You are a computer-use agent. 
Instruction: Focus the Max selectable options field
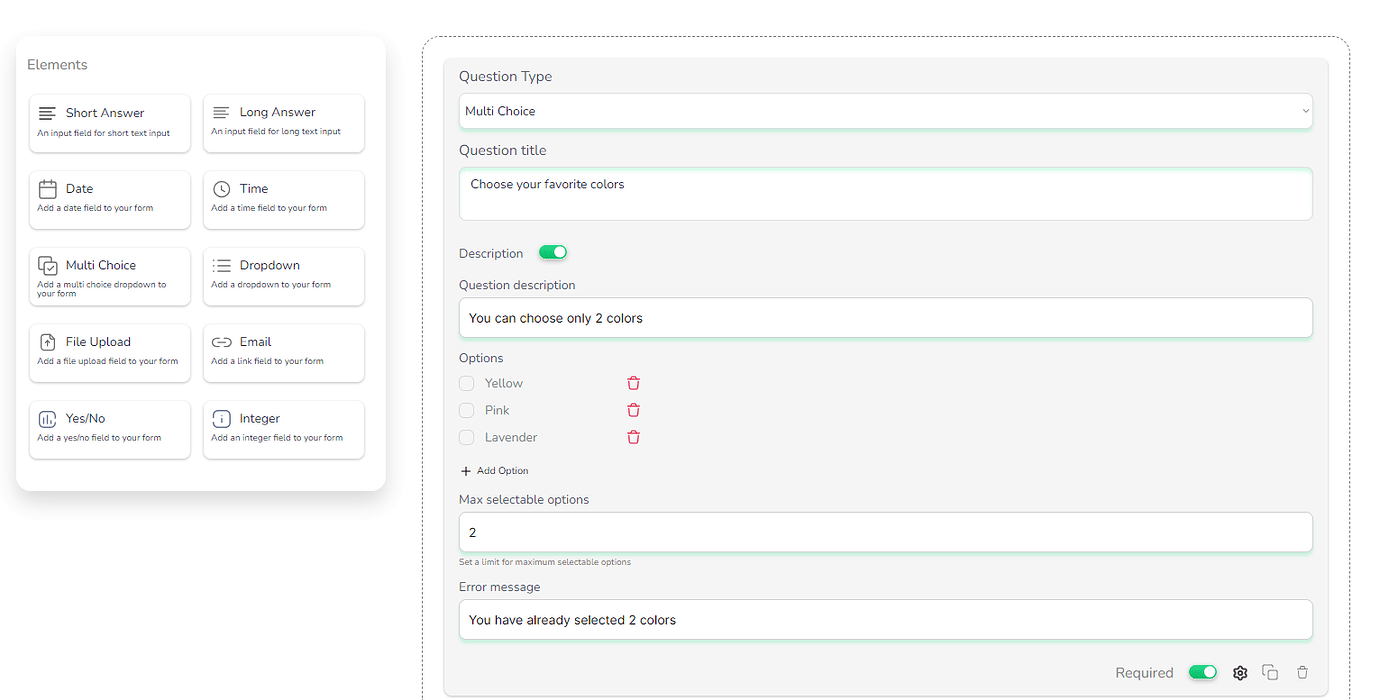point(885,533)
